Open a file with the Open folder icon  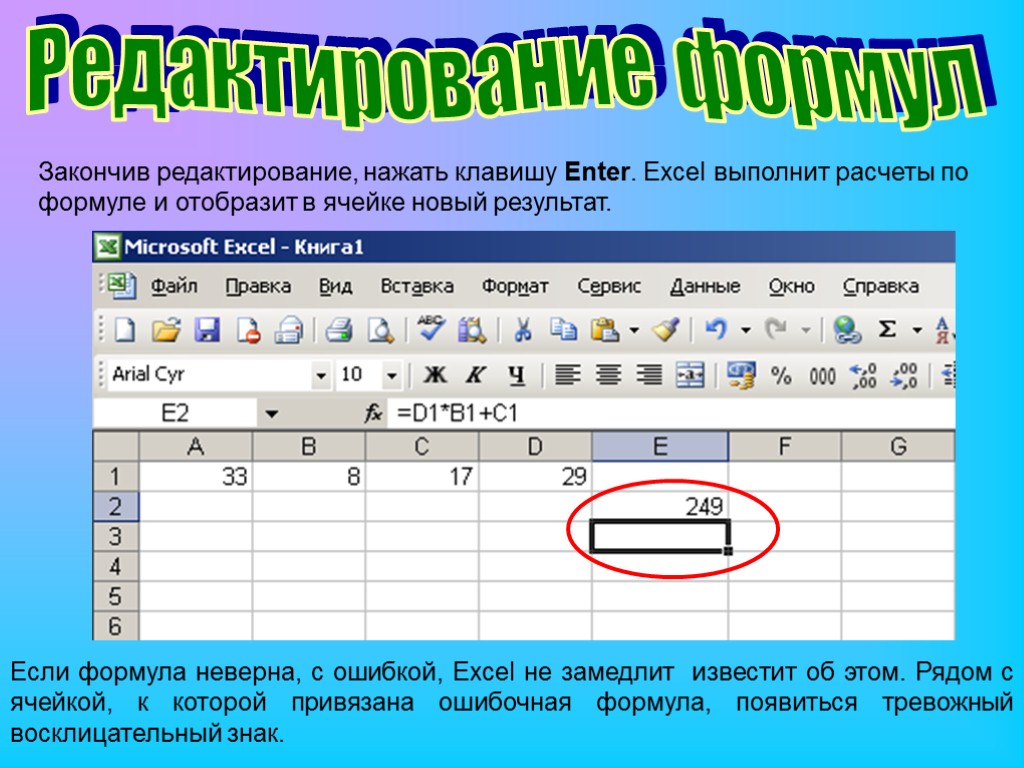[x=166, y=330]
